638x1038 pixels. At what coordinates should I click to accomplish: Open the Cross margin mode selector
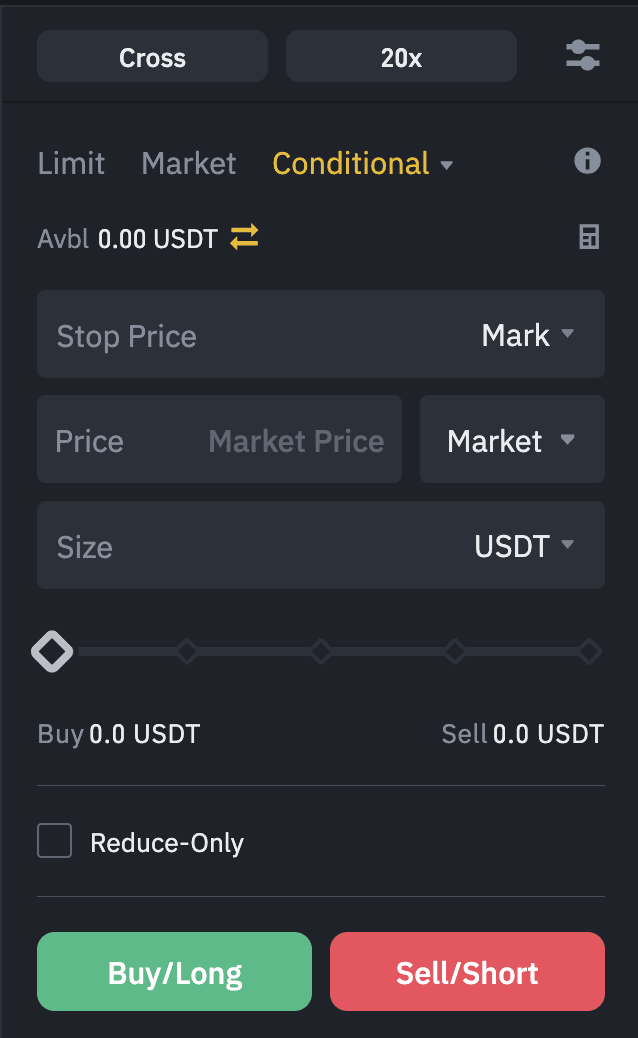[x=152, y=57]
